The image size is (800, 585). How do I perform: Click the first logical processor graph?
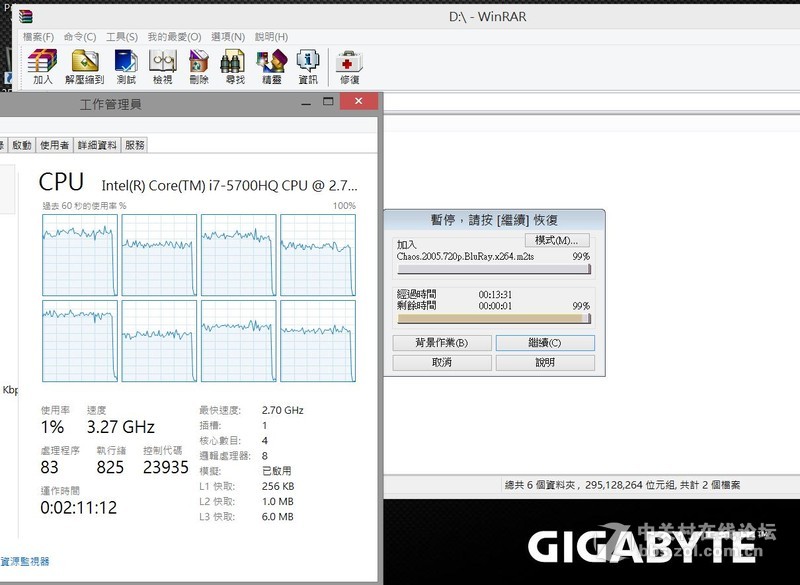[80, 255]
